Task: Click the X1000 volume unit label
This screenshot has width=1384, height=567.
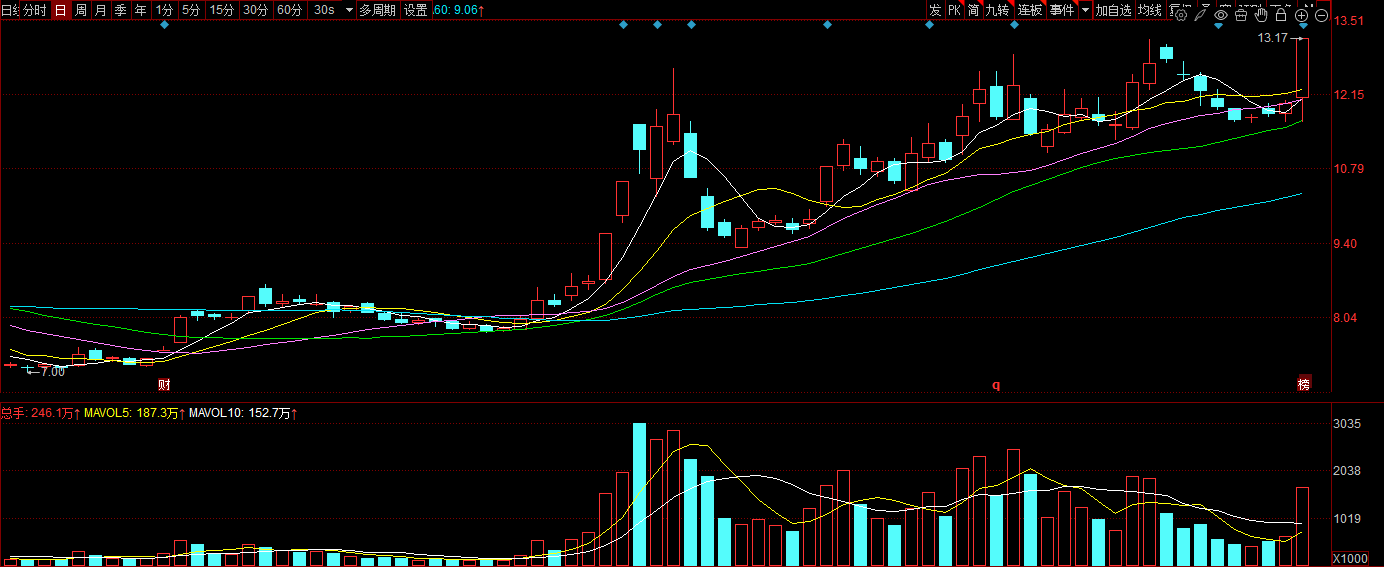Action: click(x=1349, y=558)
